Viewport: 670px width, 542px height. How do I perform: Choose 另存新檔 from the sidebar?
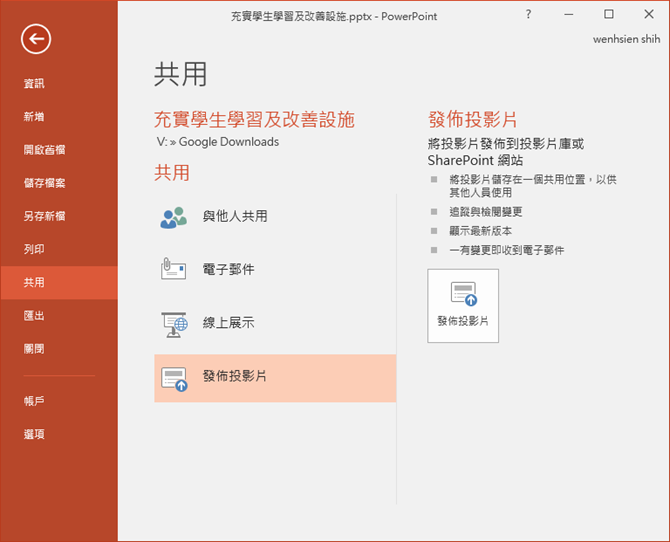44,216
